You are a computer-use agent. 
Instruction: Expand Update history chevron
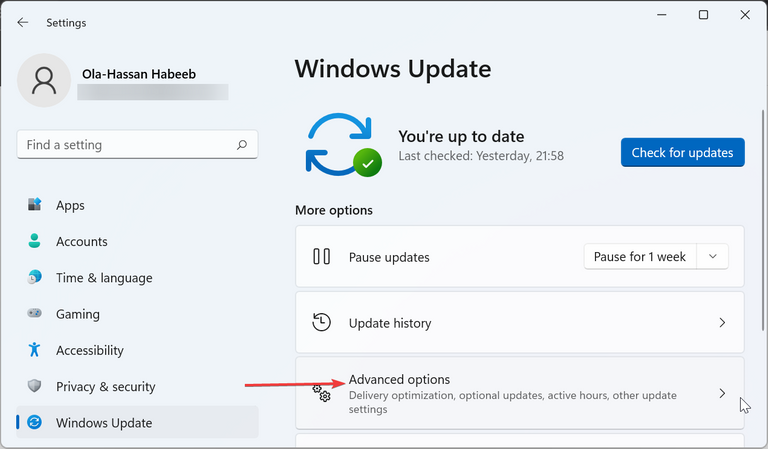pos(722,323)
